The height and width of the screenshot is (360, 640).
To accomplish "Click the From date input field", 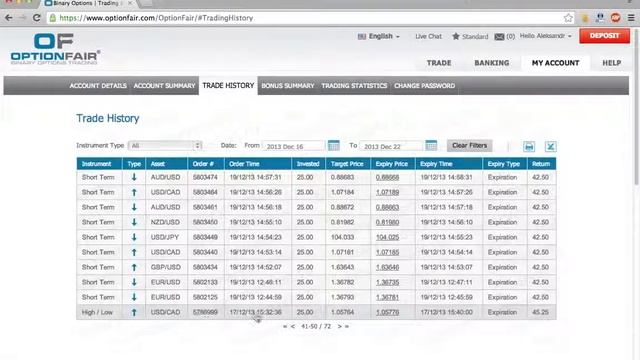I will pos(293,146).
